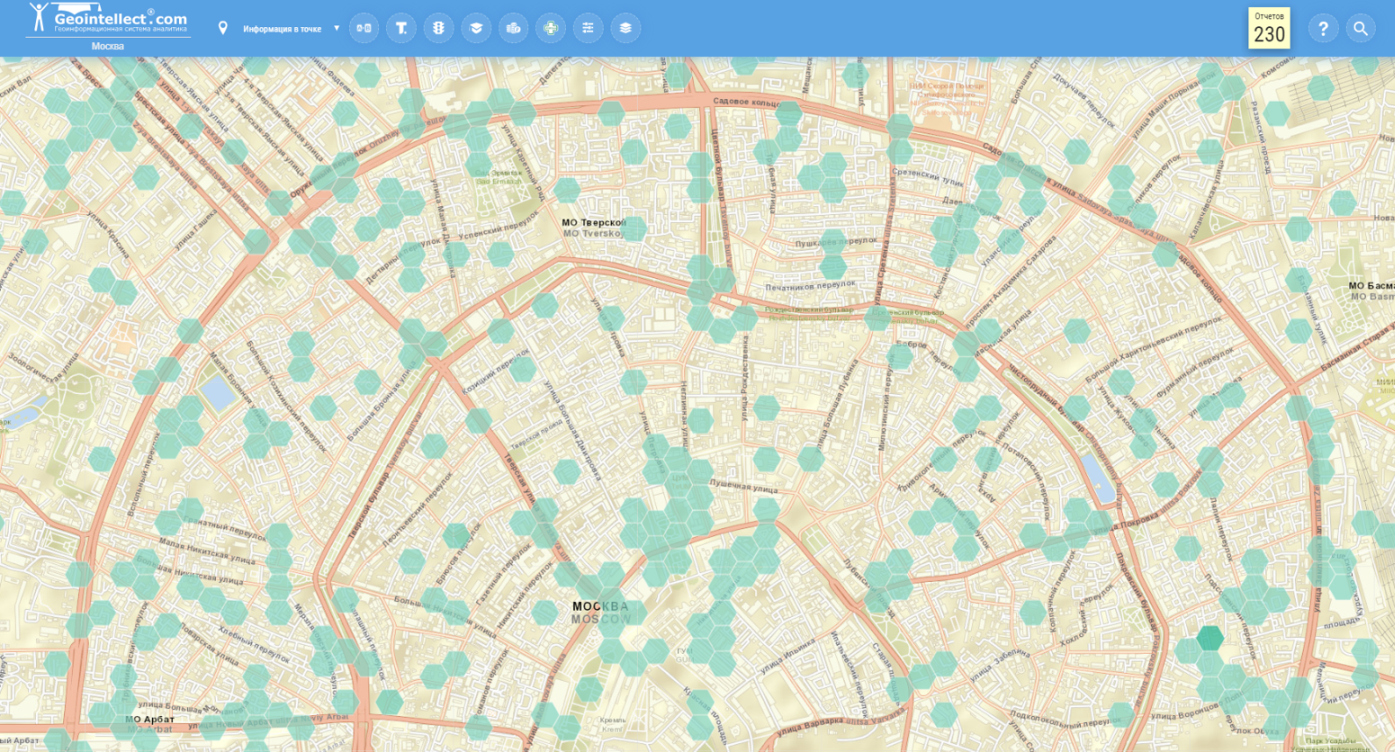Screen dimensions: 1395x752
Task: Click the location pin icon in toolbar
Action: point(223,28)
